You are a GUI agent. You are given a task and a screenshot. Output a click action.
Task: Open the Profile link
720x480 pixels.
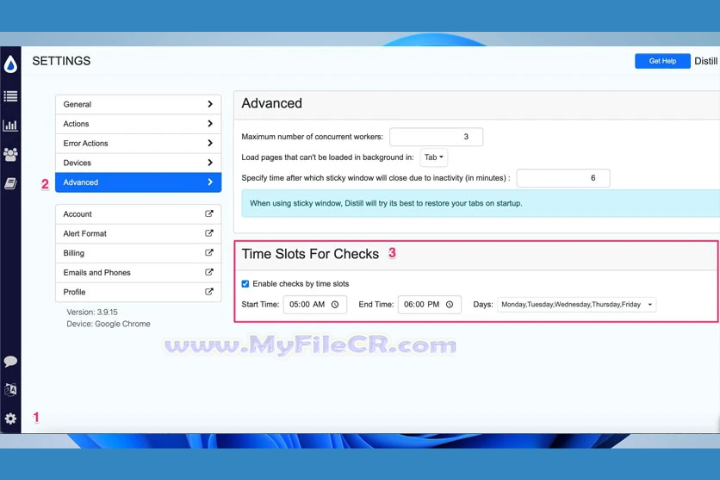click(138, 292)
